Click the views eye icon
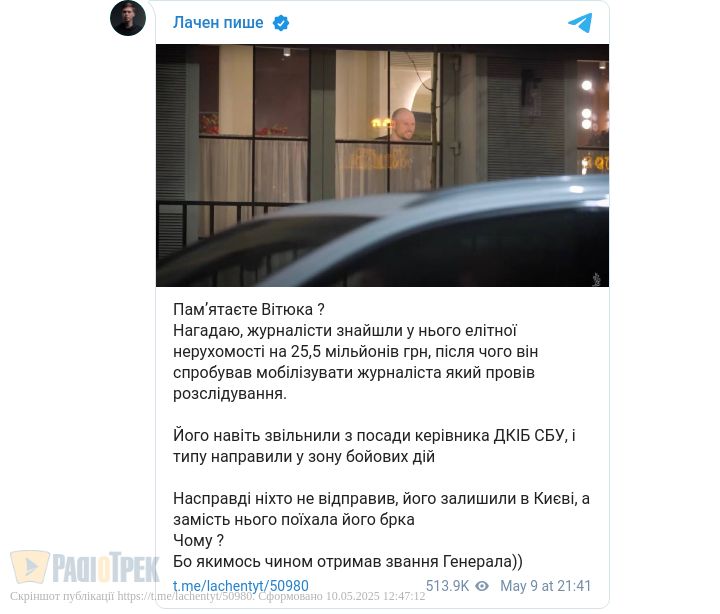Image resolution: width=720 pixels, height=614 pixels. 482,586
